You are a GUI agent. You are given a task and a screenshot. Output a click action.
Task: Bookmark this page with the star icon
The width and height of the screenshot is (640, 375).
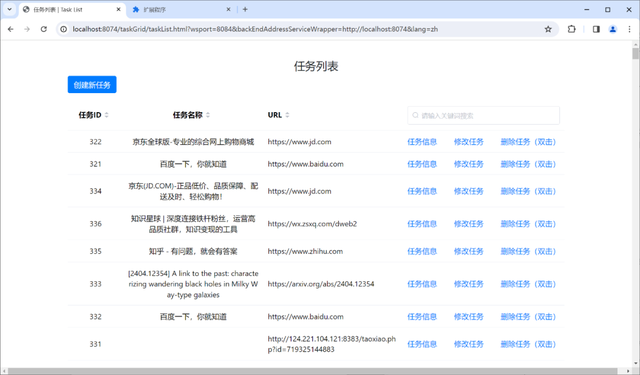(548, 29)
